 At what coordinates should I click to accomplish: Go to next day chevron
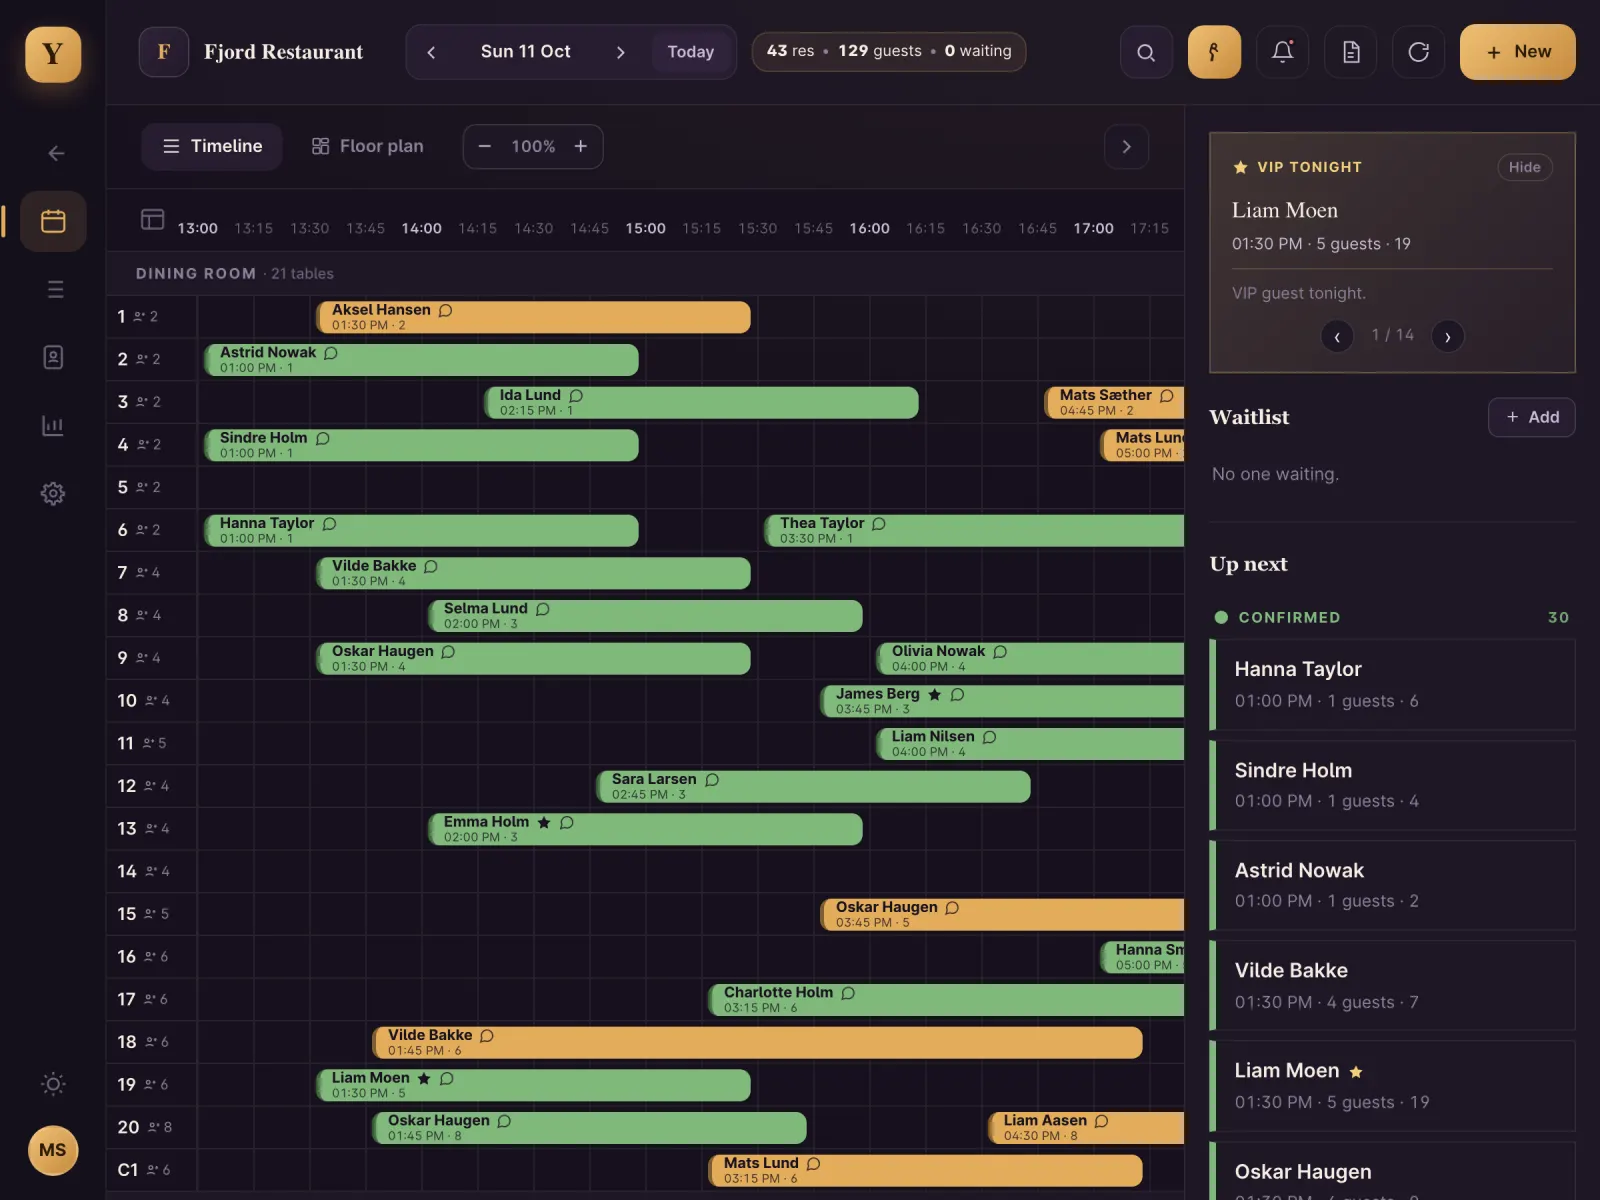point(621,52)
